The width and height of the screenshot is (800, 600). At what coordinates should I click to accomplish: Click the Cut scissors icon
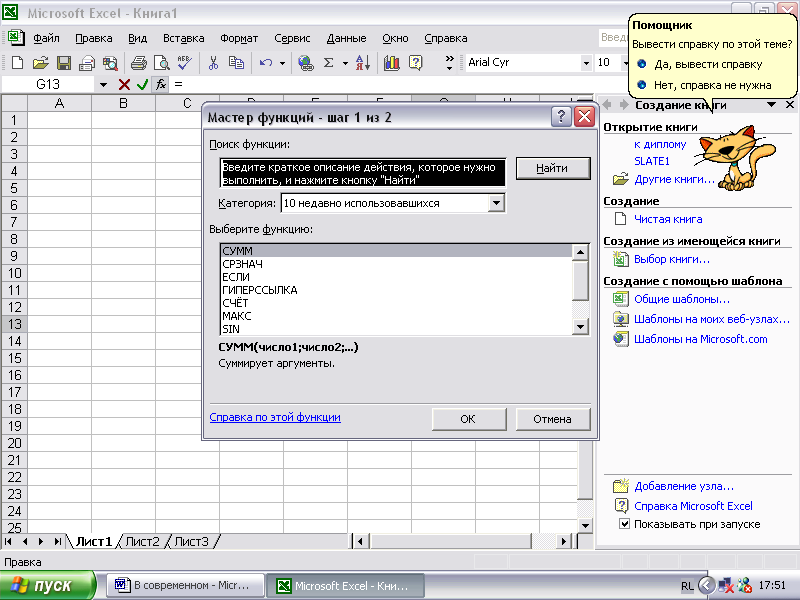pos(213,62)
